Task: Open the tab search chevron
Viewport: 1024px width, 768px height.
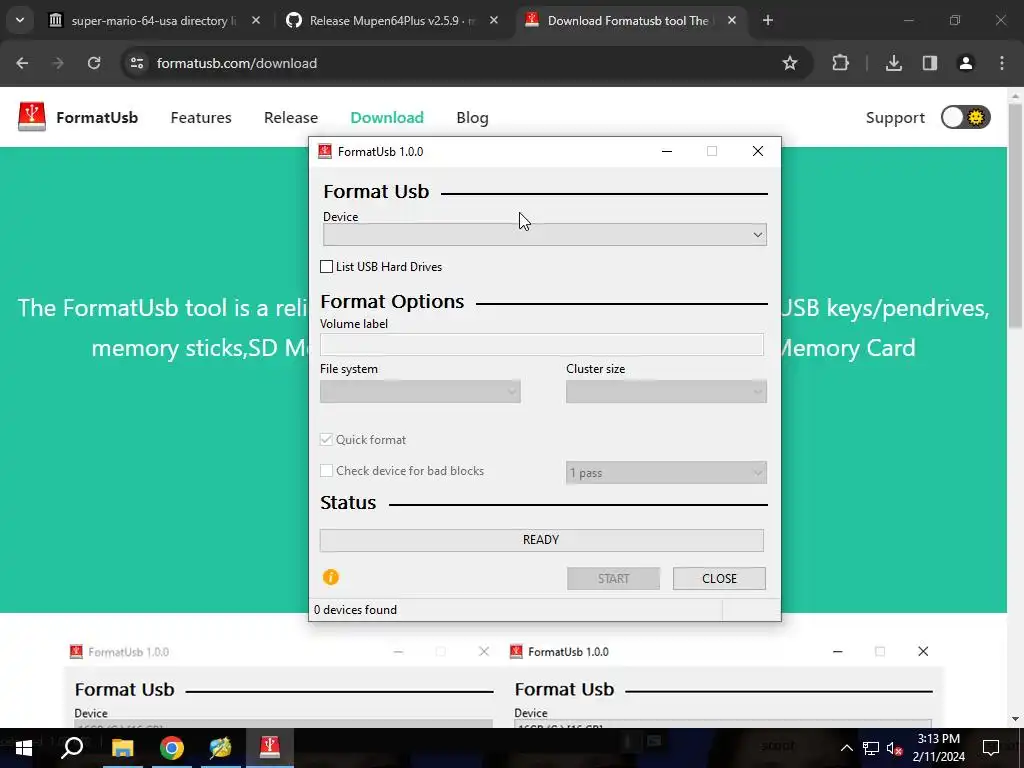Action: tap(20, 20)
